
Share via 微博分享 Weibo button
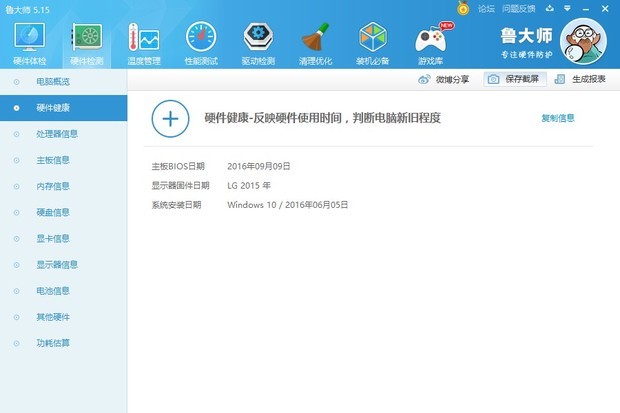tap(444, 80)
